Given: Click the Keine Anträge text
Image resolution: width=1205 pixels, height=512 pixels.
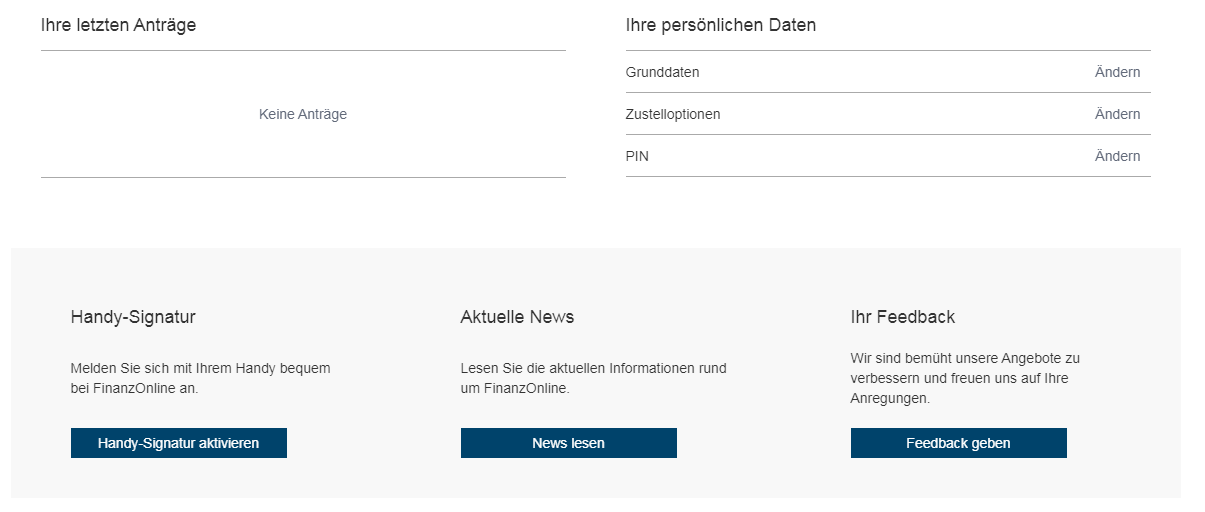Looking at the screenshot, I should [x=303, y=114].
